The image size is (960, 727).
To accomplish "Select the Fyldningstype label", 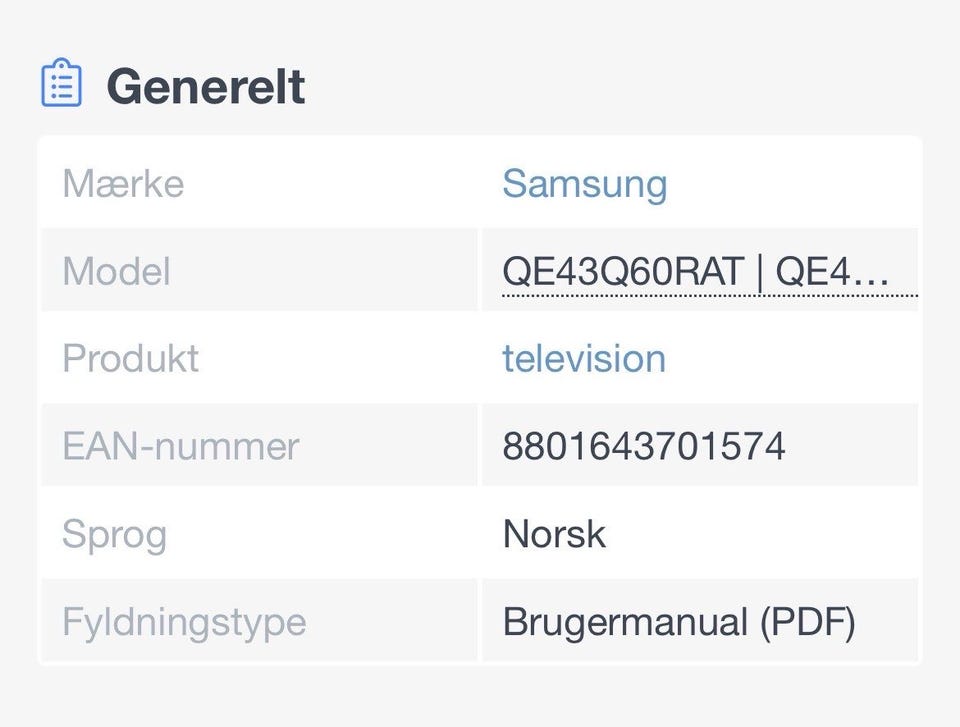I will pyautogui.click(x=184, y=621).
